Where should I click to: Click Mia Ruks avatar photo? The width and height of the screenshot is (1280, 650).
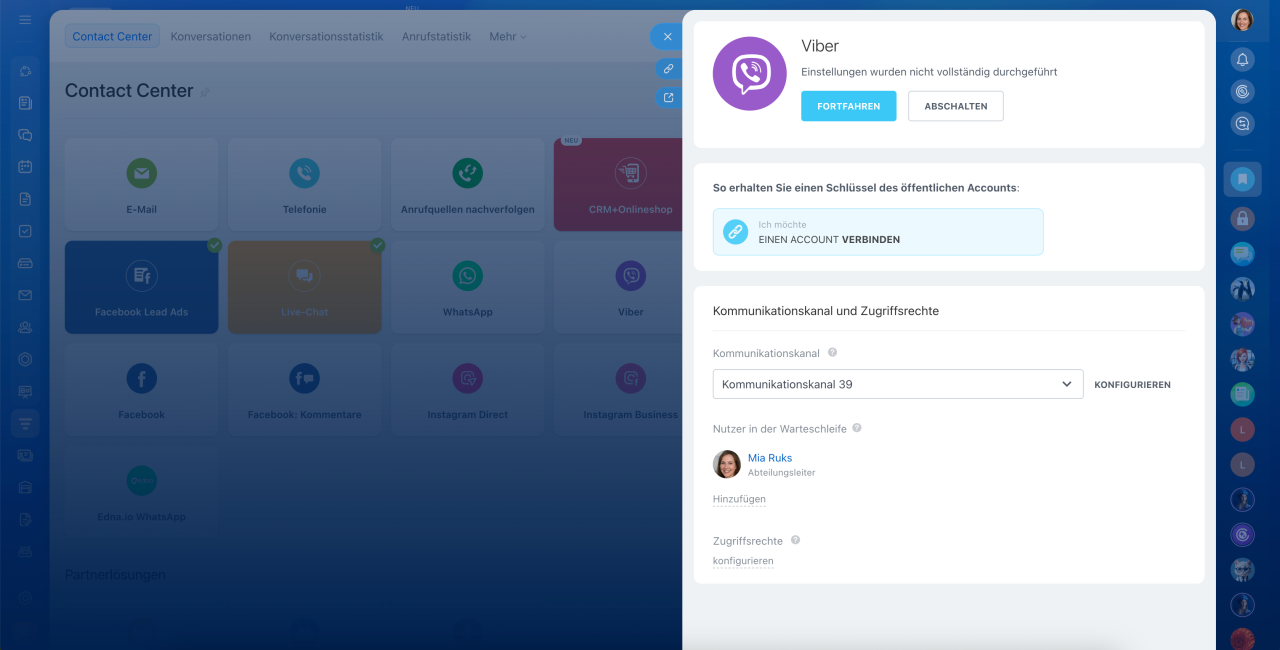coord(727,464)
